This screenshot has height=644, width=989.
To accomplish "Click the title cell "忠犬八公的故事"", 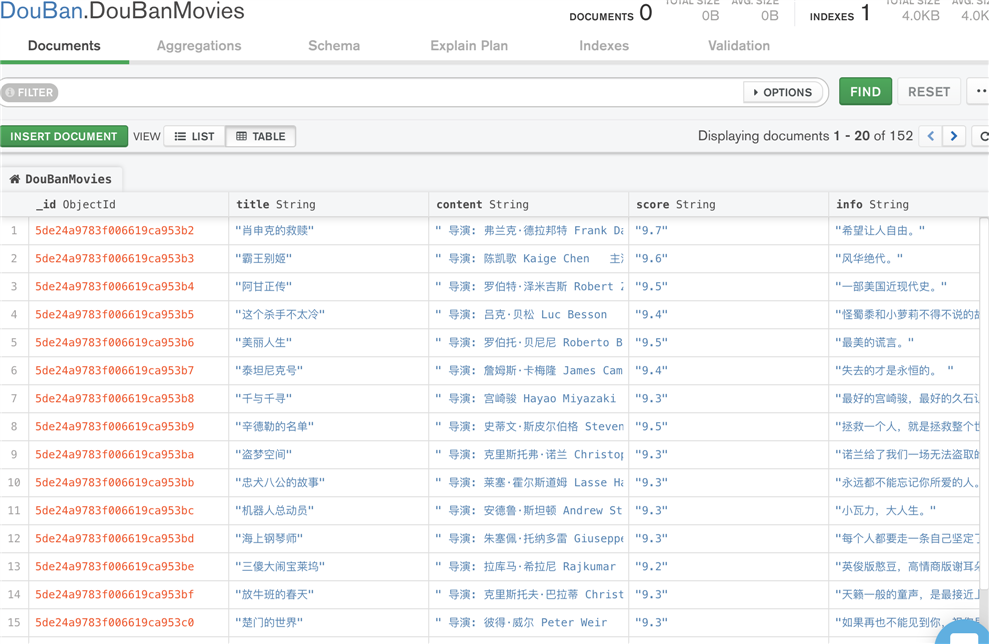I will point(328,483).
